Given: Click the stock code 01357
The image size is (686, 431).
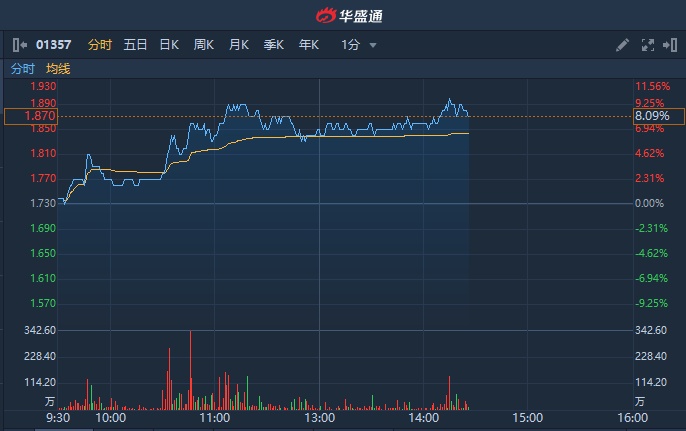Looking at the screenshot, I should (54, 45).
